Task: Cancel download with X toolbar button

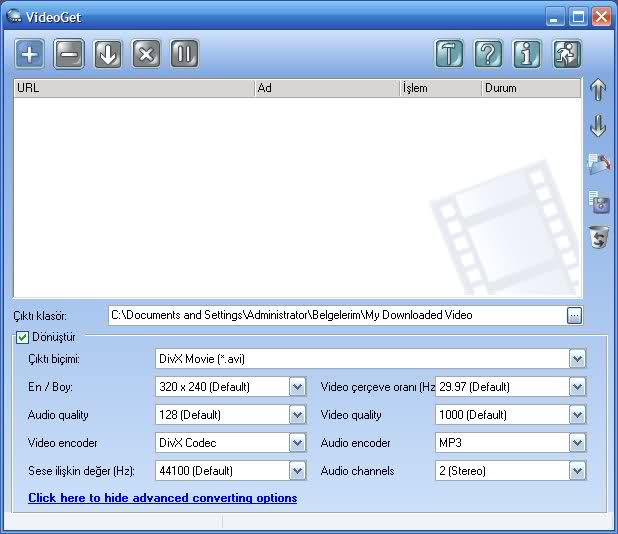Action: pos(146,54)
